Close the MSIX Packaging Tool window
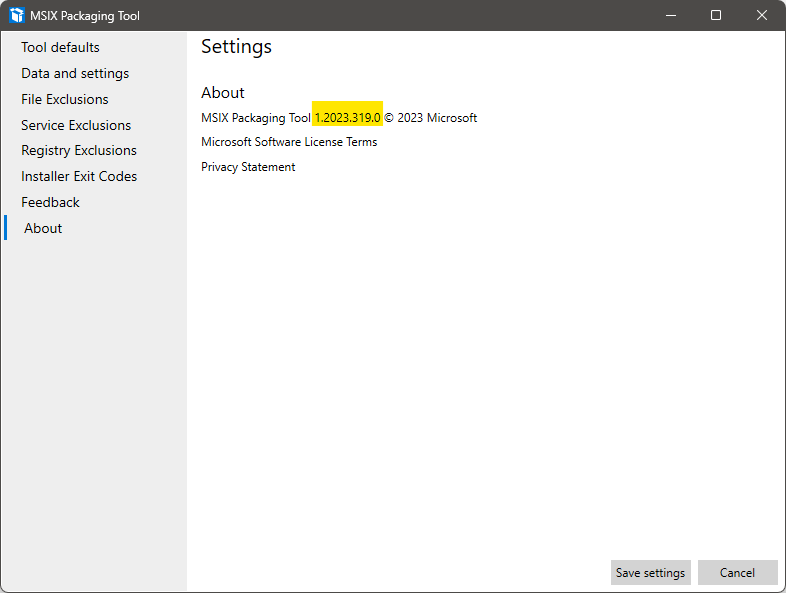This screenshot has height=593, width=786. coord(762,15)
